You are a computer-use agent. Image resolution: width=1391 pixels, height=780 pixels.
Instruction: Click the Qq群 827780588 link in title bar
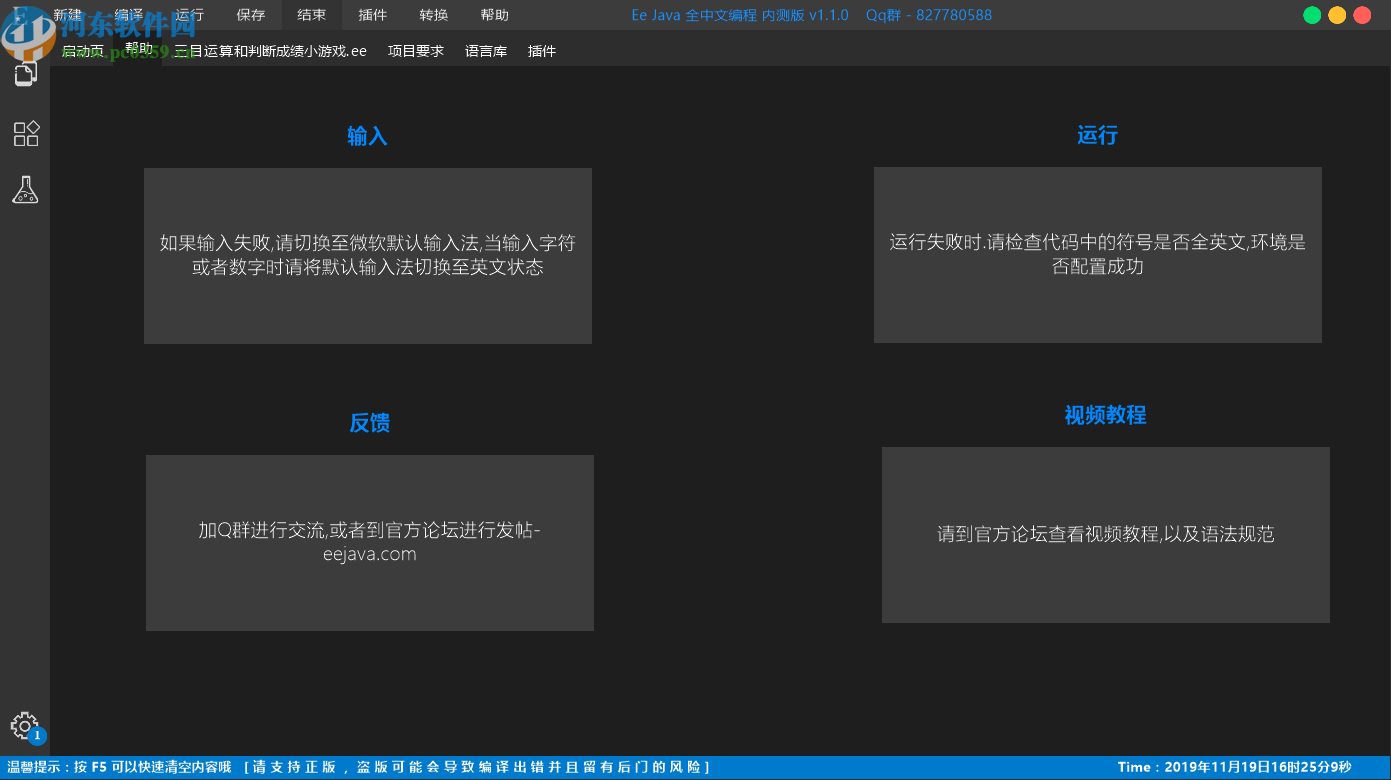click(929, 14)
